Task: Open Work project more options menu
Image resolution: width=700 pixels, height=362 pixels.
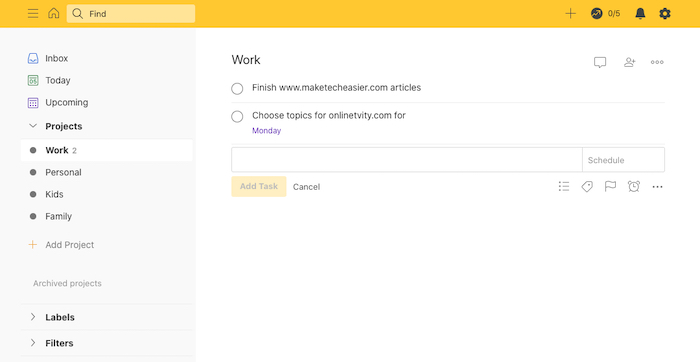Action: coord(657,62)
